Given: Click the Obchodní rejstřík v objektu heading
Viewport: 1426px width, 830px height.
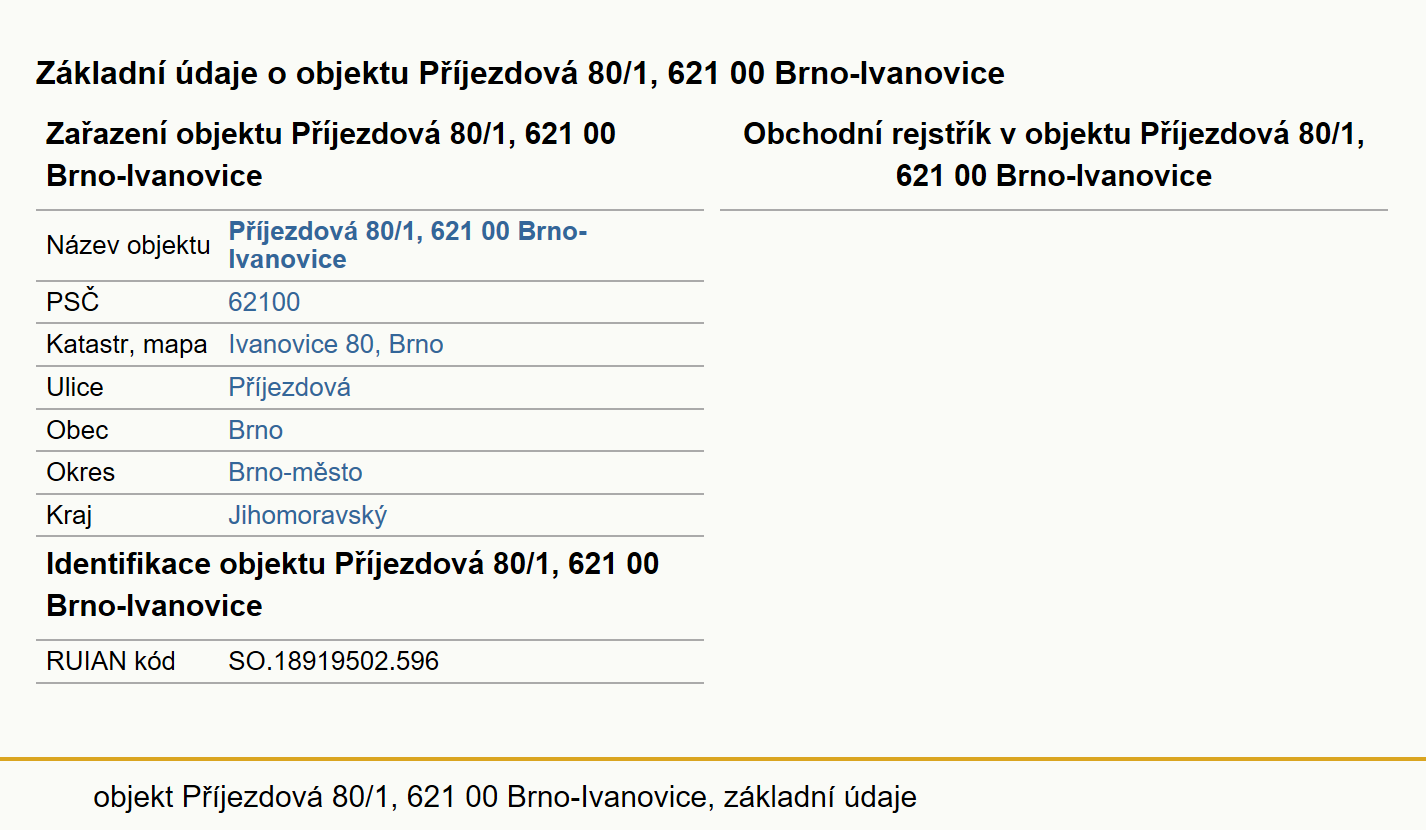Looking at the screenshot, I should coord(1054,155).
